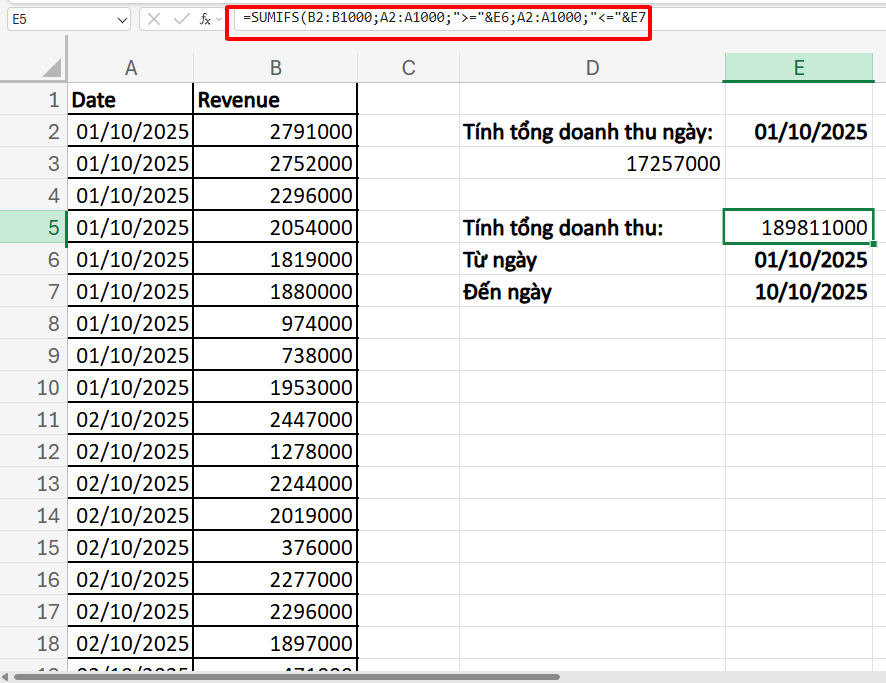Select column A header
Viewport: 886px width, 683px height.
pyautogui.click(x=130, y=67)
